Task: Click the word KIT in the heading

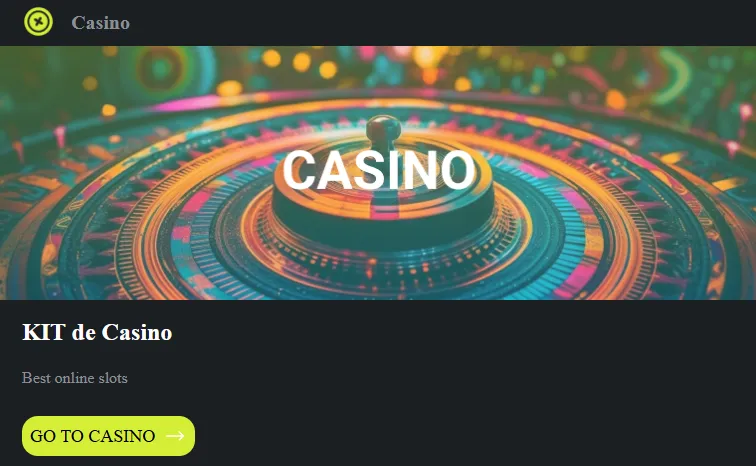Action: tap(44, 332)
